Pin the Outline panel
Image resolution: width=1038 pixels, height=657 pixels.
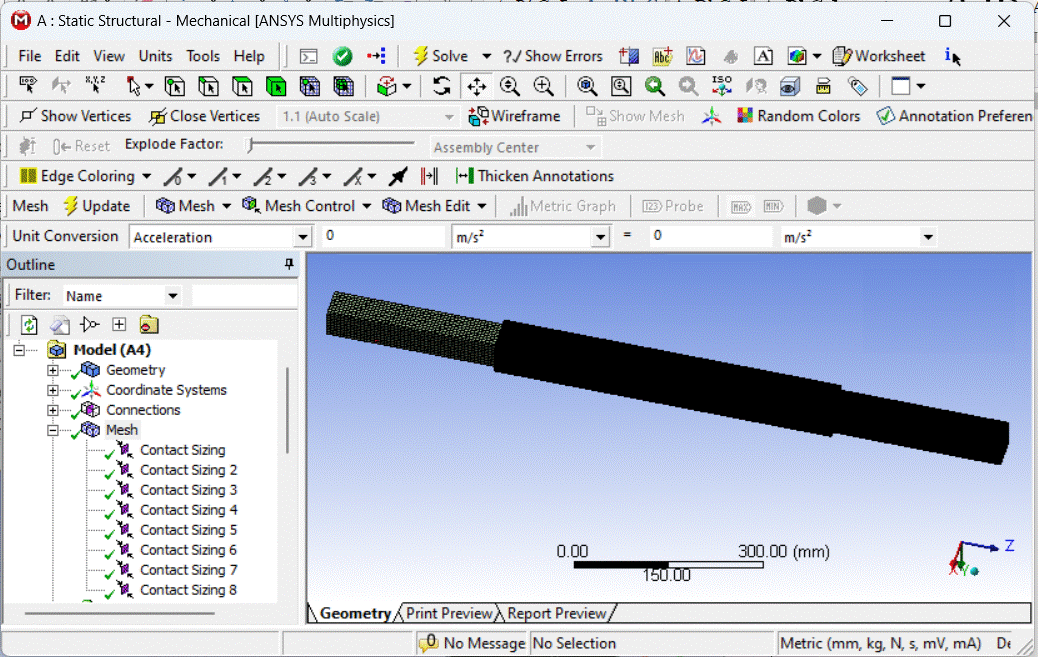289,264
